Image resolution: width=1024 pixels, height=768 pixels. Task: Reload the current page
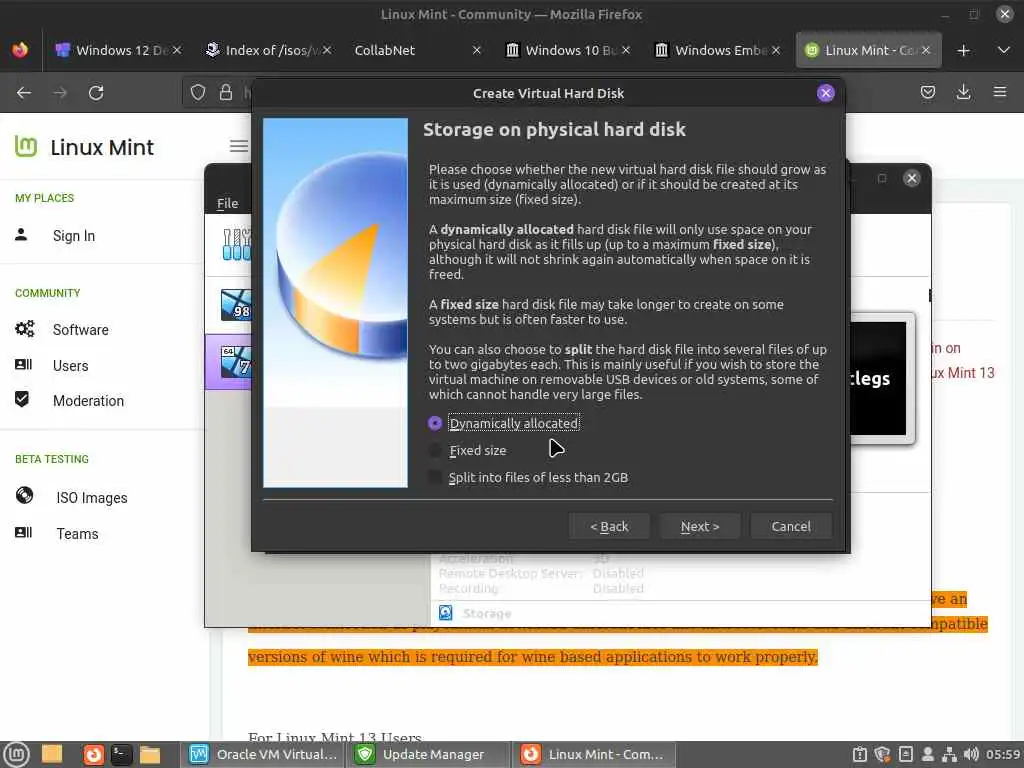point(96,93)
